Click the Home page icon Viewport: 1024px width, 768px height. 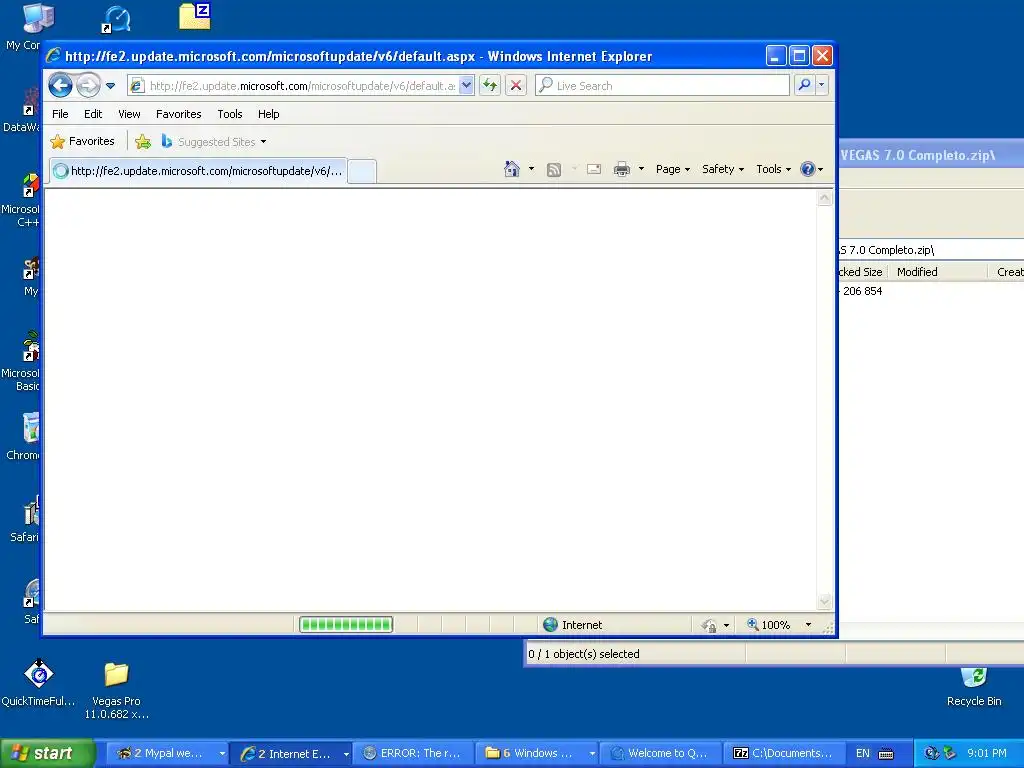[x=511, y=169]
